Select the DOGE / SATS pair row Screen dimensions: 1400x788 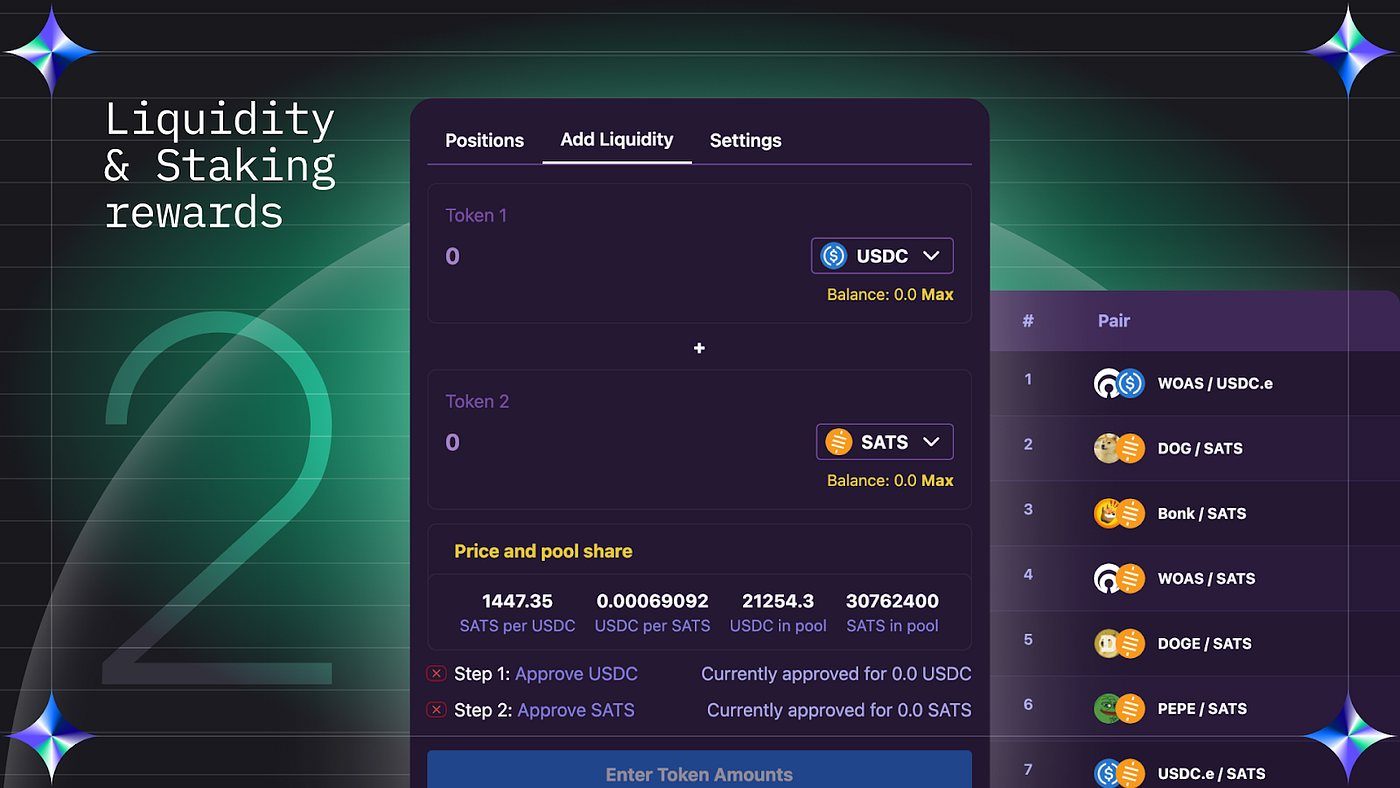(1195, 643)
